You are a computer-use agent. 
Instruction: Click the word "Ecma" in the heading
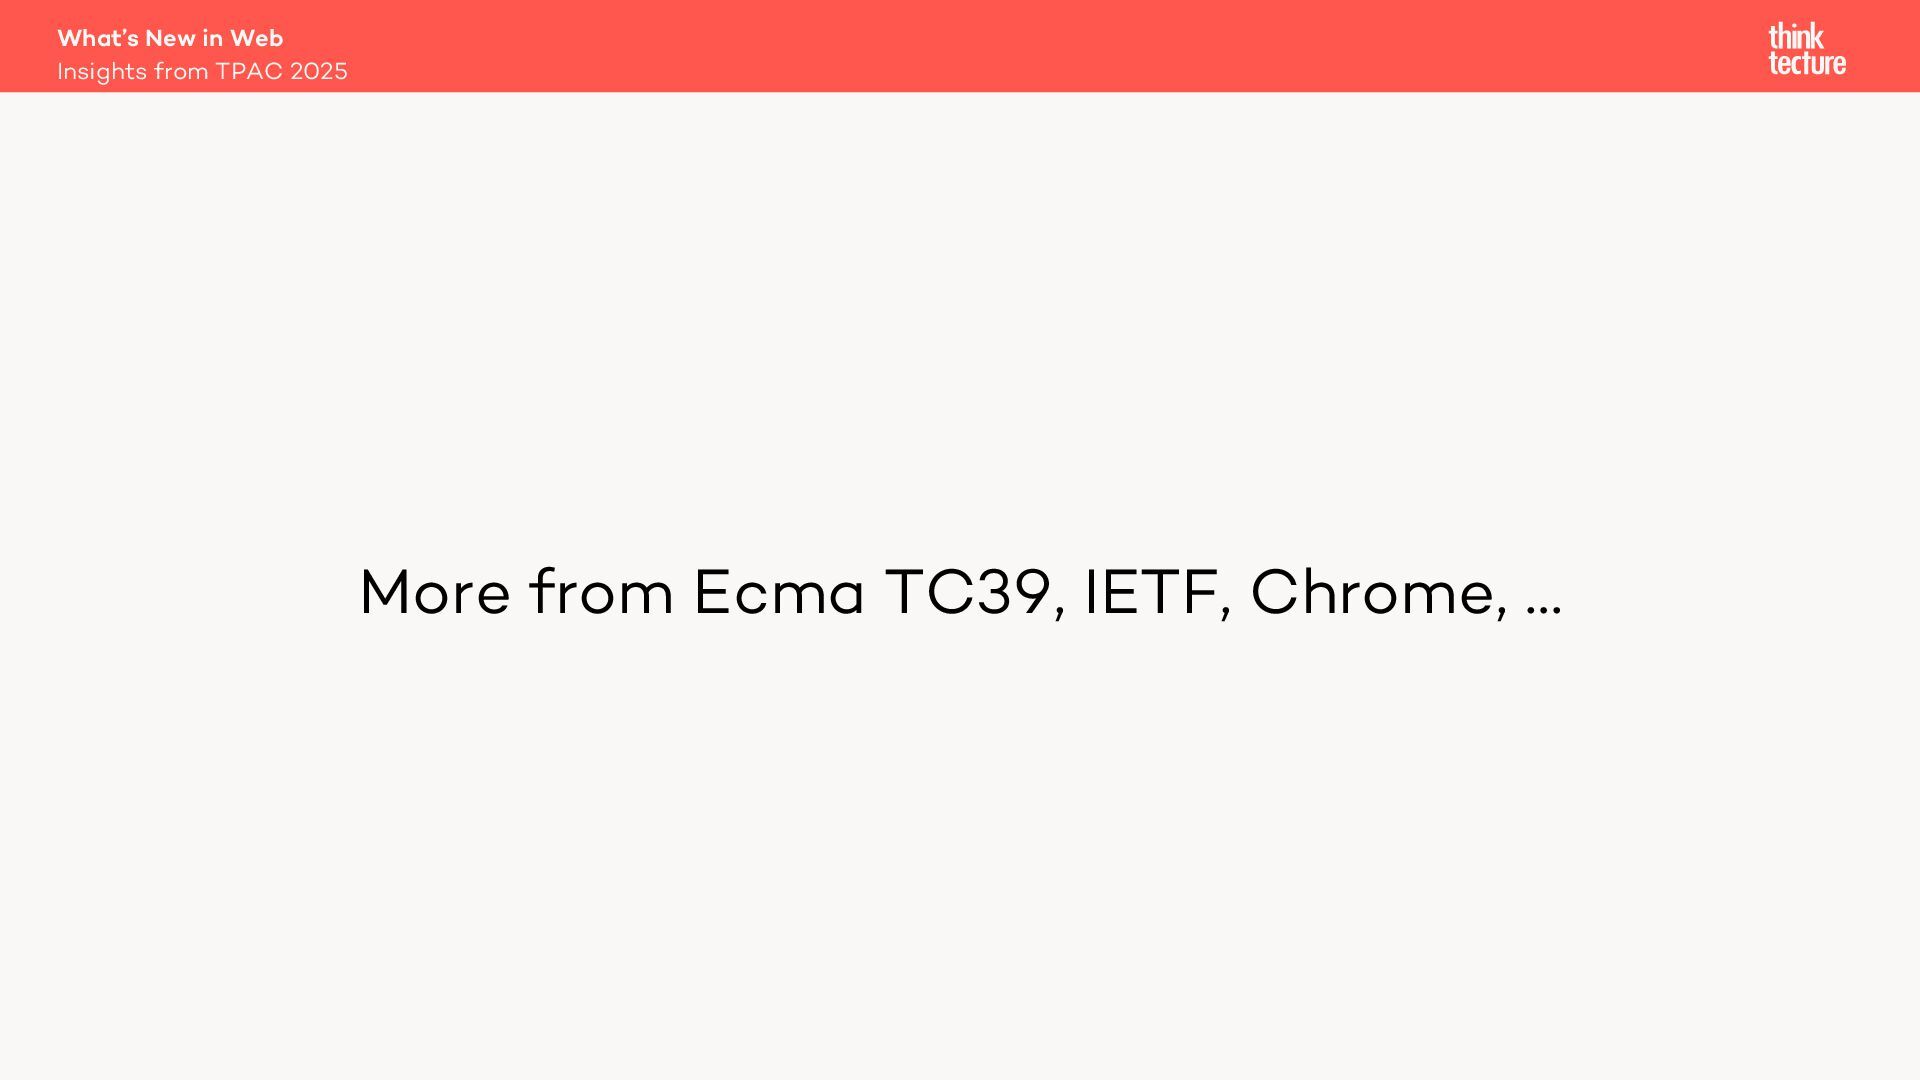778,592
